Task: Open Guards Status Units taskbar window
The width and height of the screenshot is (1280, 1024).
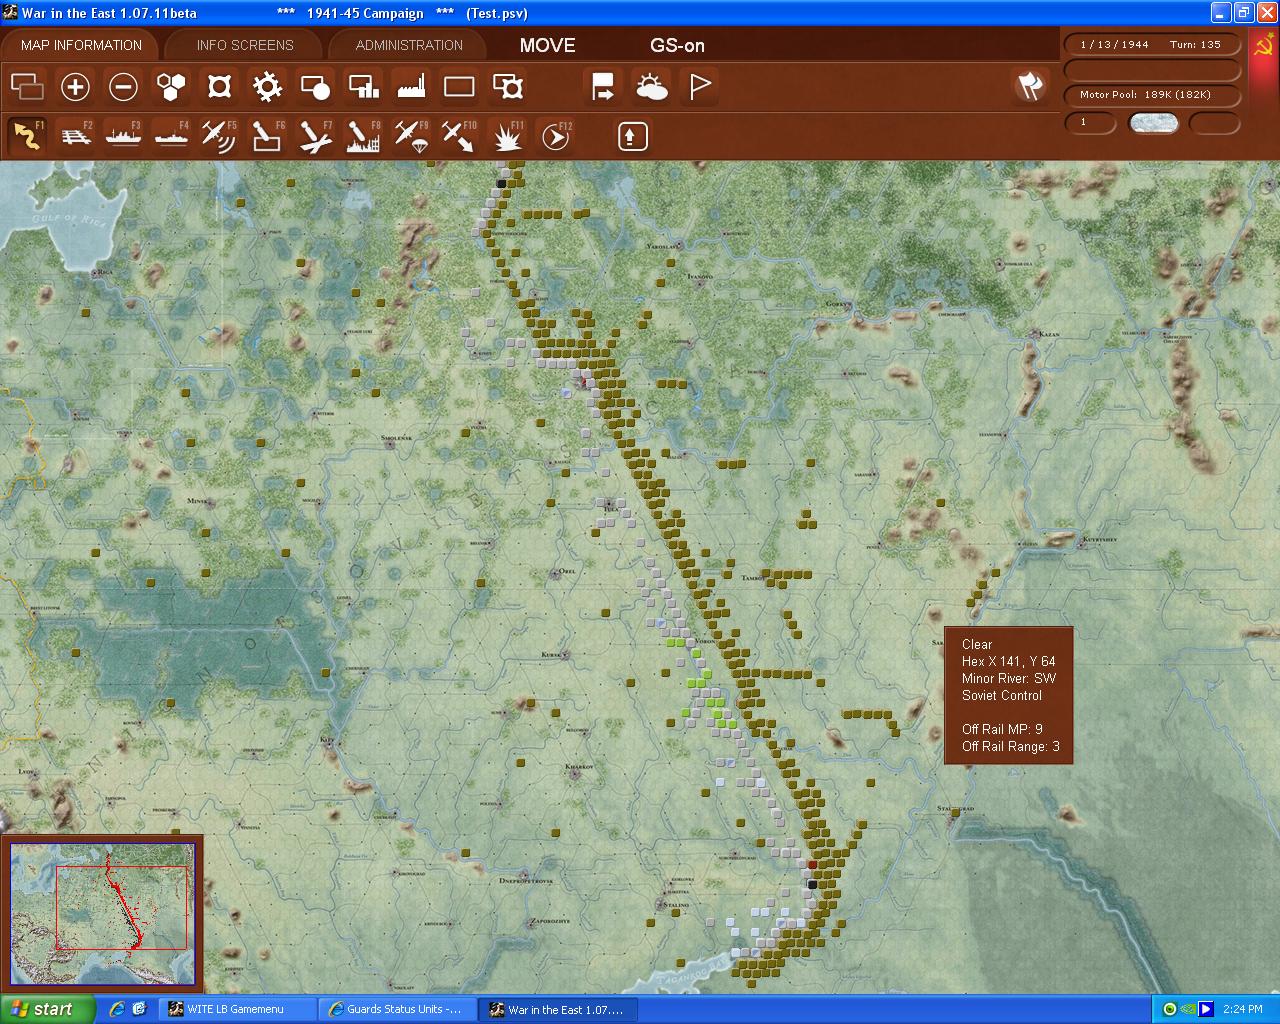Action: pos(396,1009)
